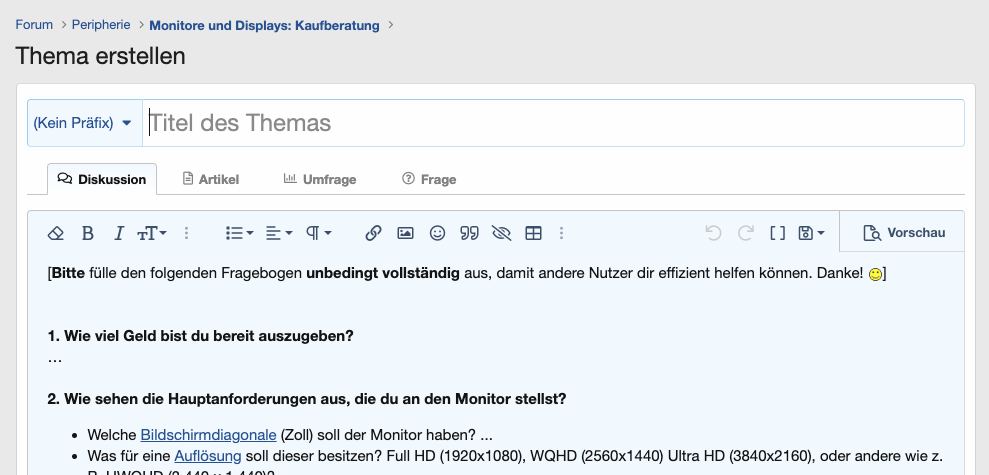Viewport: 989px width, 475px height.
Task: Toggle italic formatting in editor toolbar
Action: click(118, 233)
